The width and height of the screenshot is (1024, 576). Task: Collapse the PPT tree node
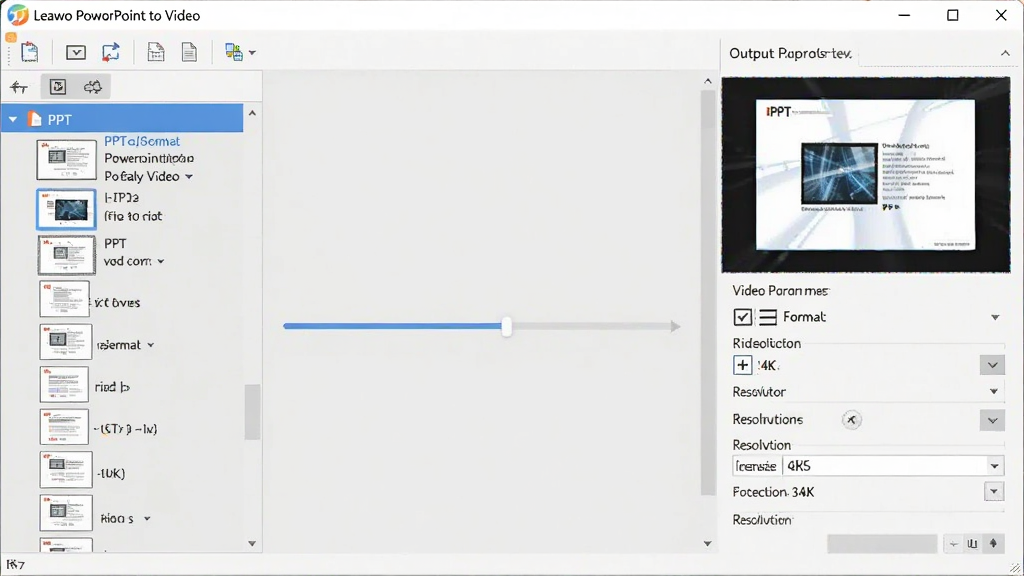pos(13,120)
